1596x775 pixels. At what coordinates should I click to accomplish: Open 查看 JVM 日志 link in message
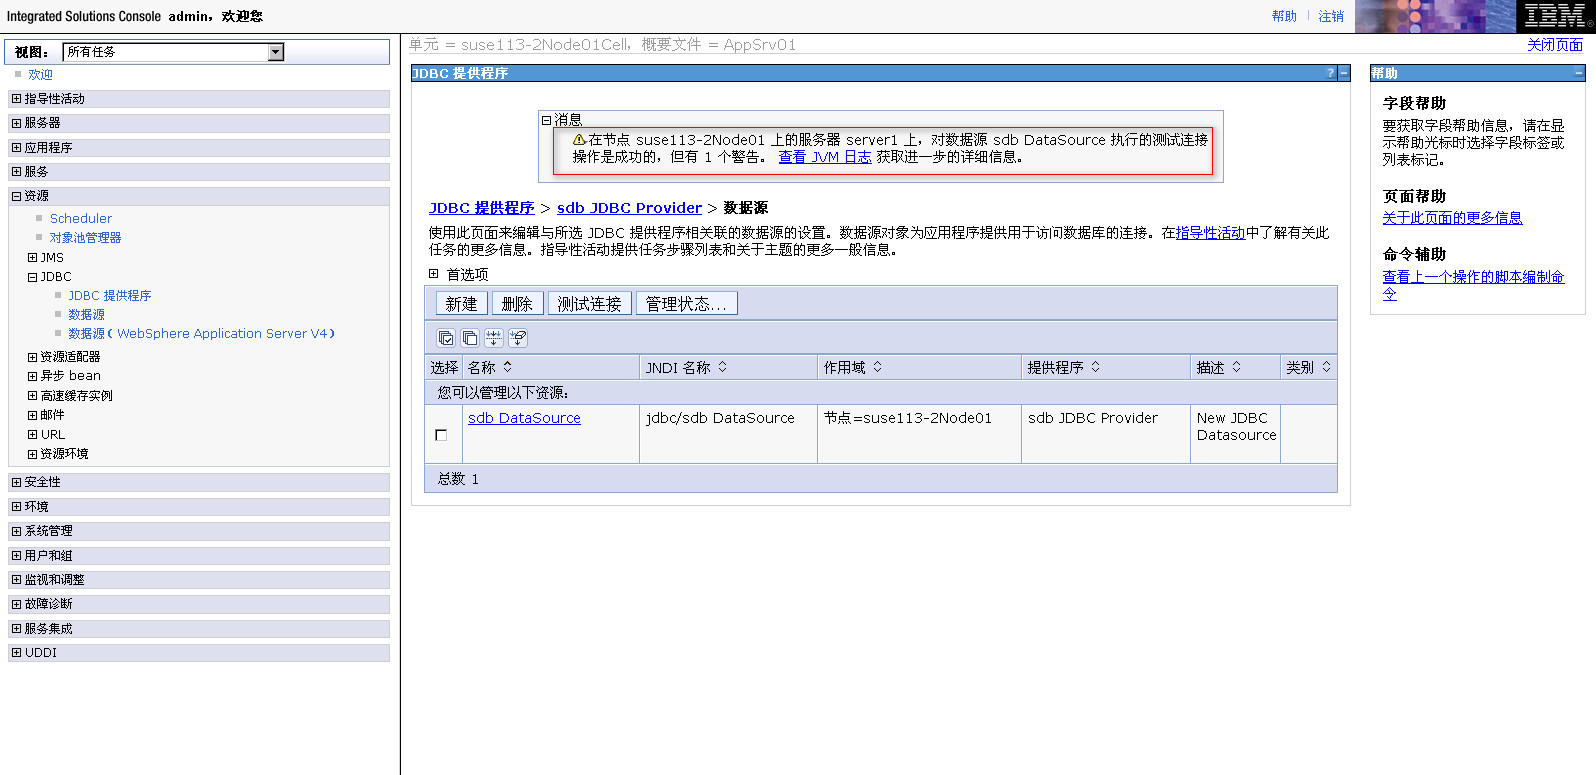pos(825,157)
